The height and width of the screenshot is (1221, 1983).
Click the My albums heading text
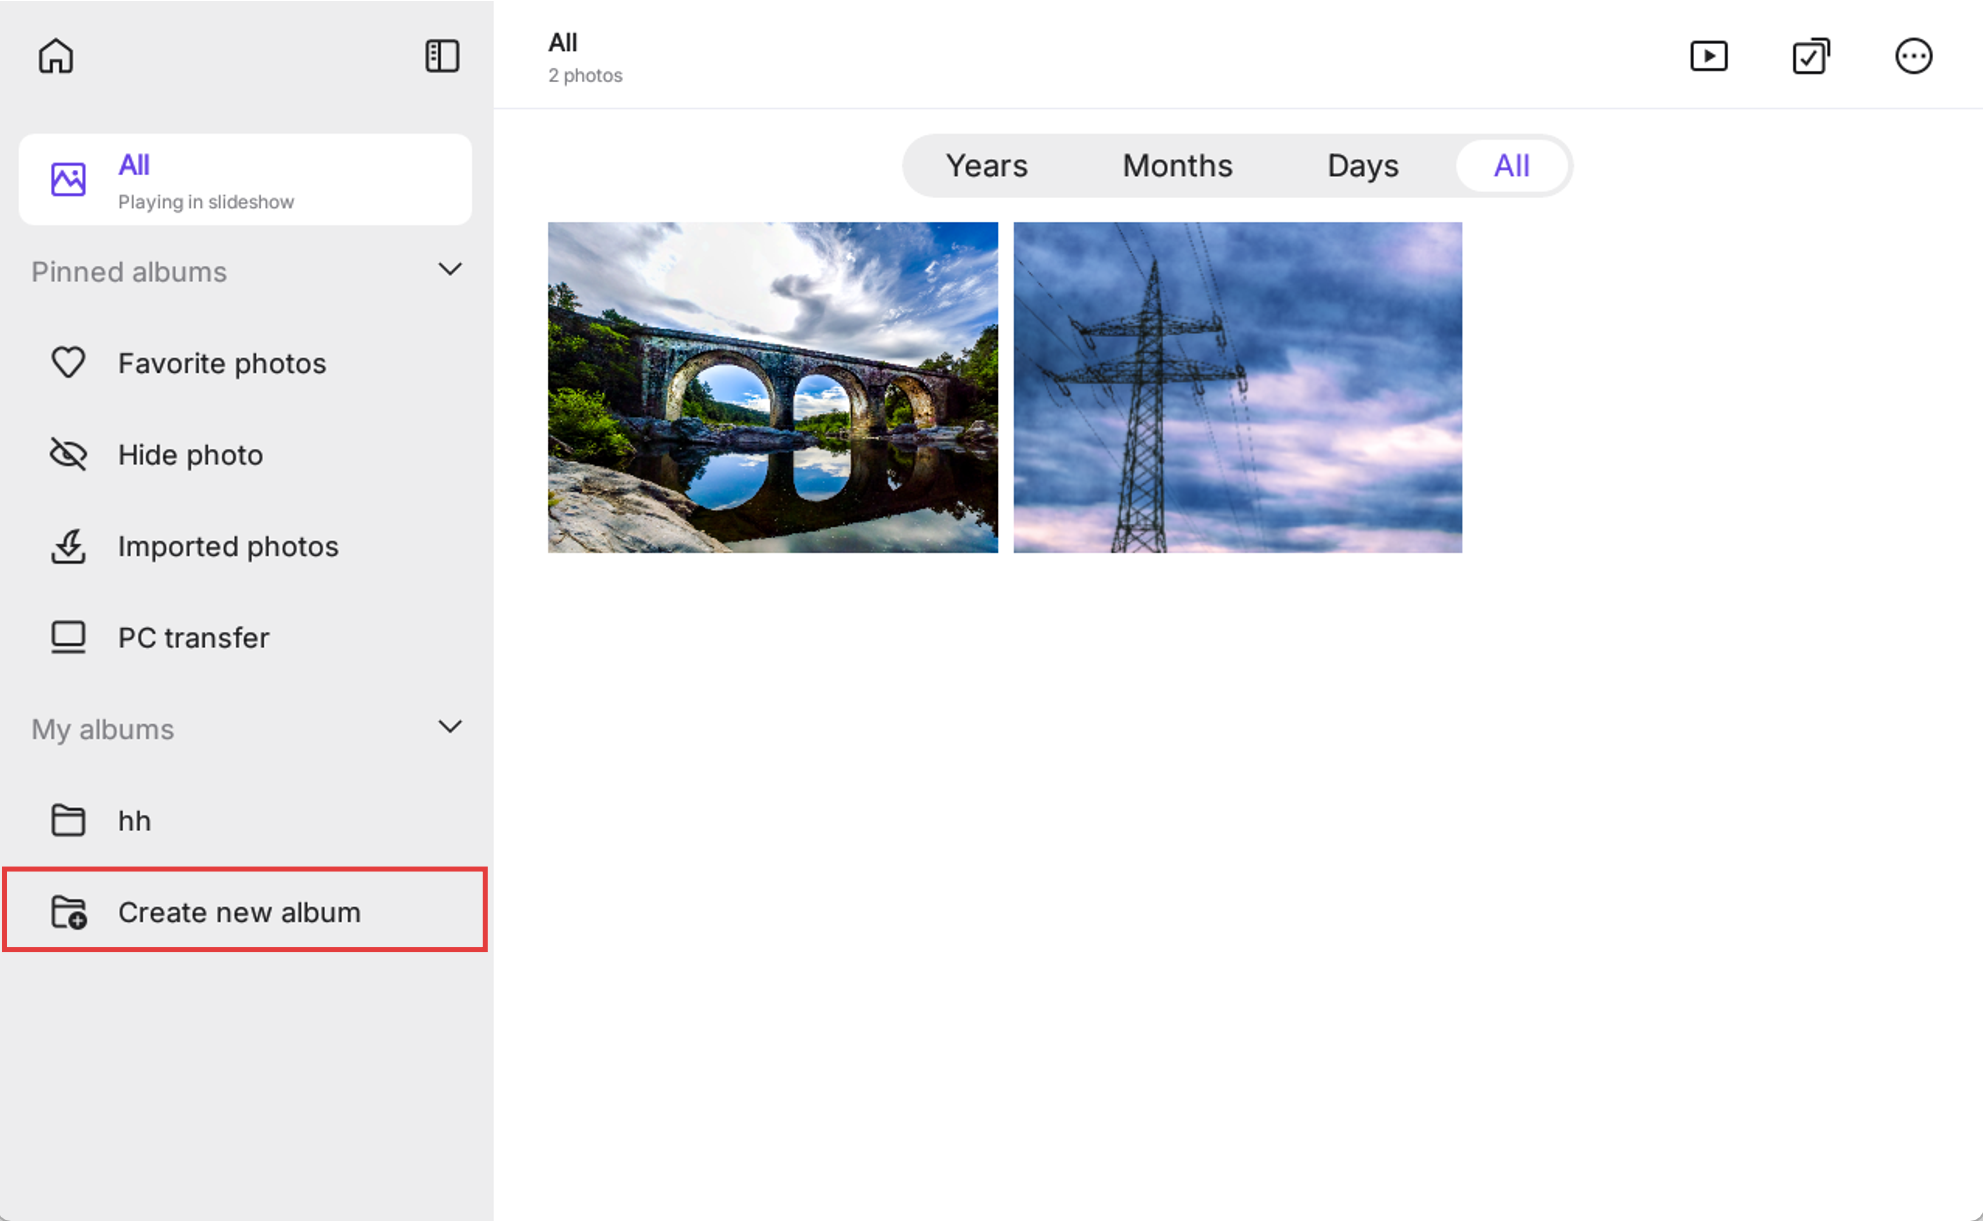(102, 729)
